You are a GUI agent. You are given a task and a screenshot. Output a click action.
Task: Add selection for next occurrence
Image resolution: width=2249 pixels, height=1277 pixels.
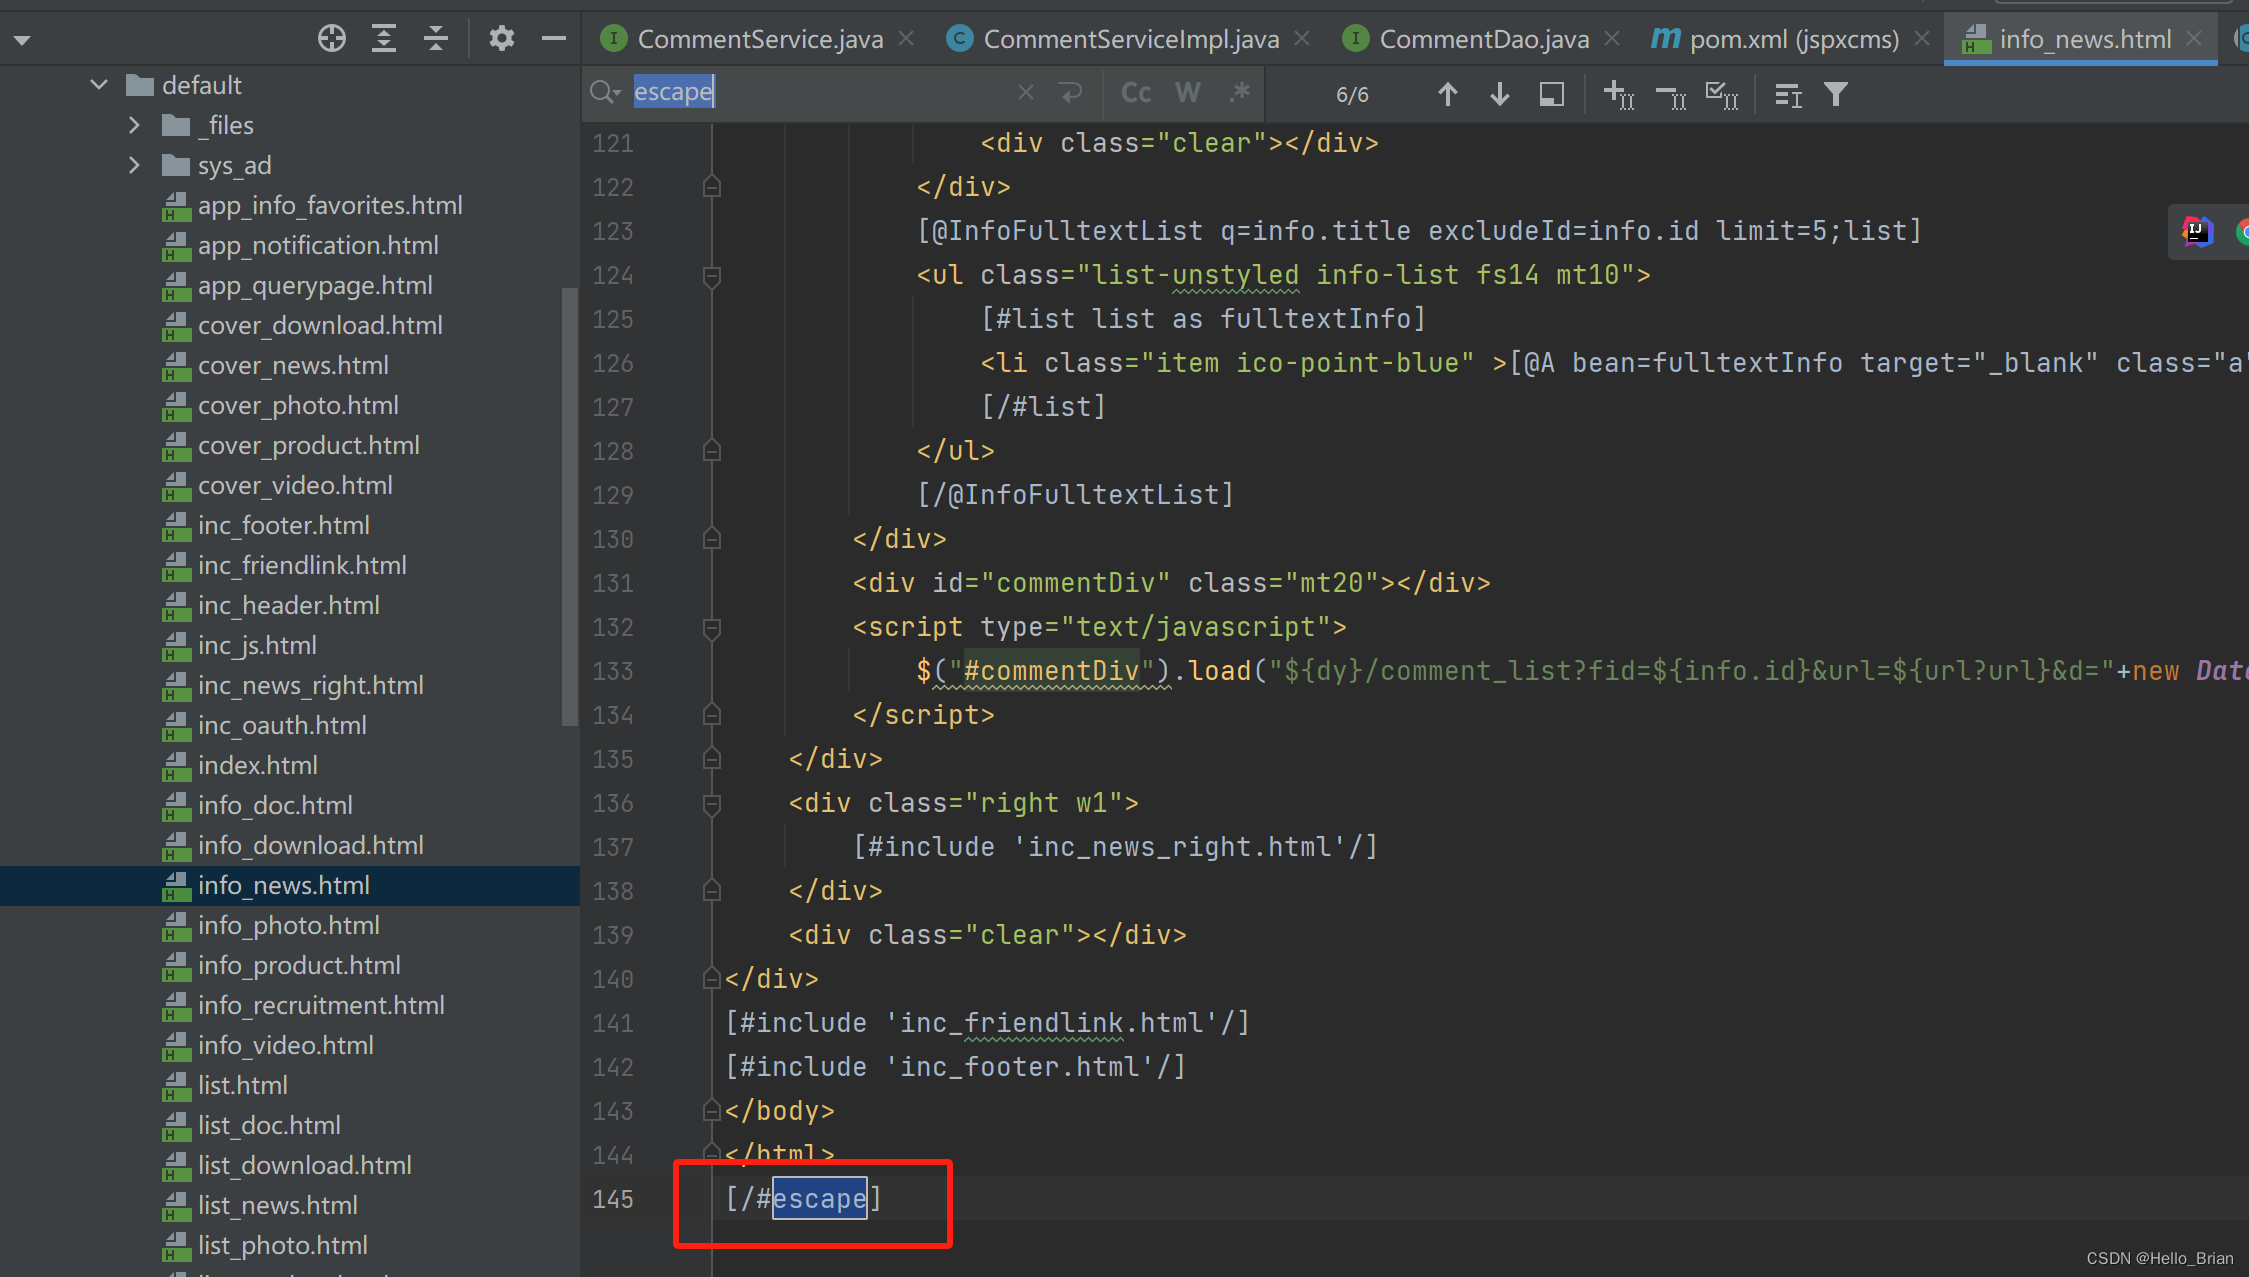pyautogui.click(x=1618, y=94)
